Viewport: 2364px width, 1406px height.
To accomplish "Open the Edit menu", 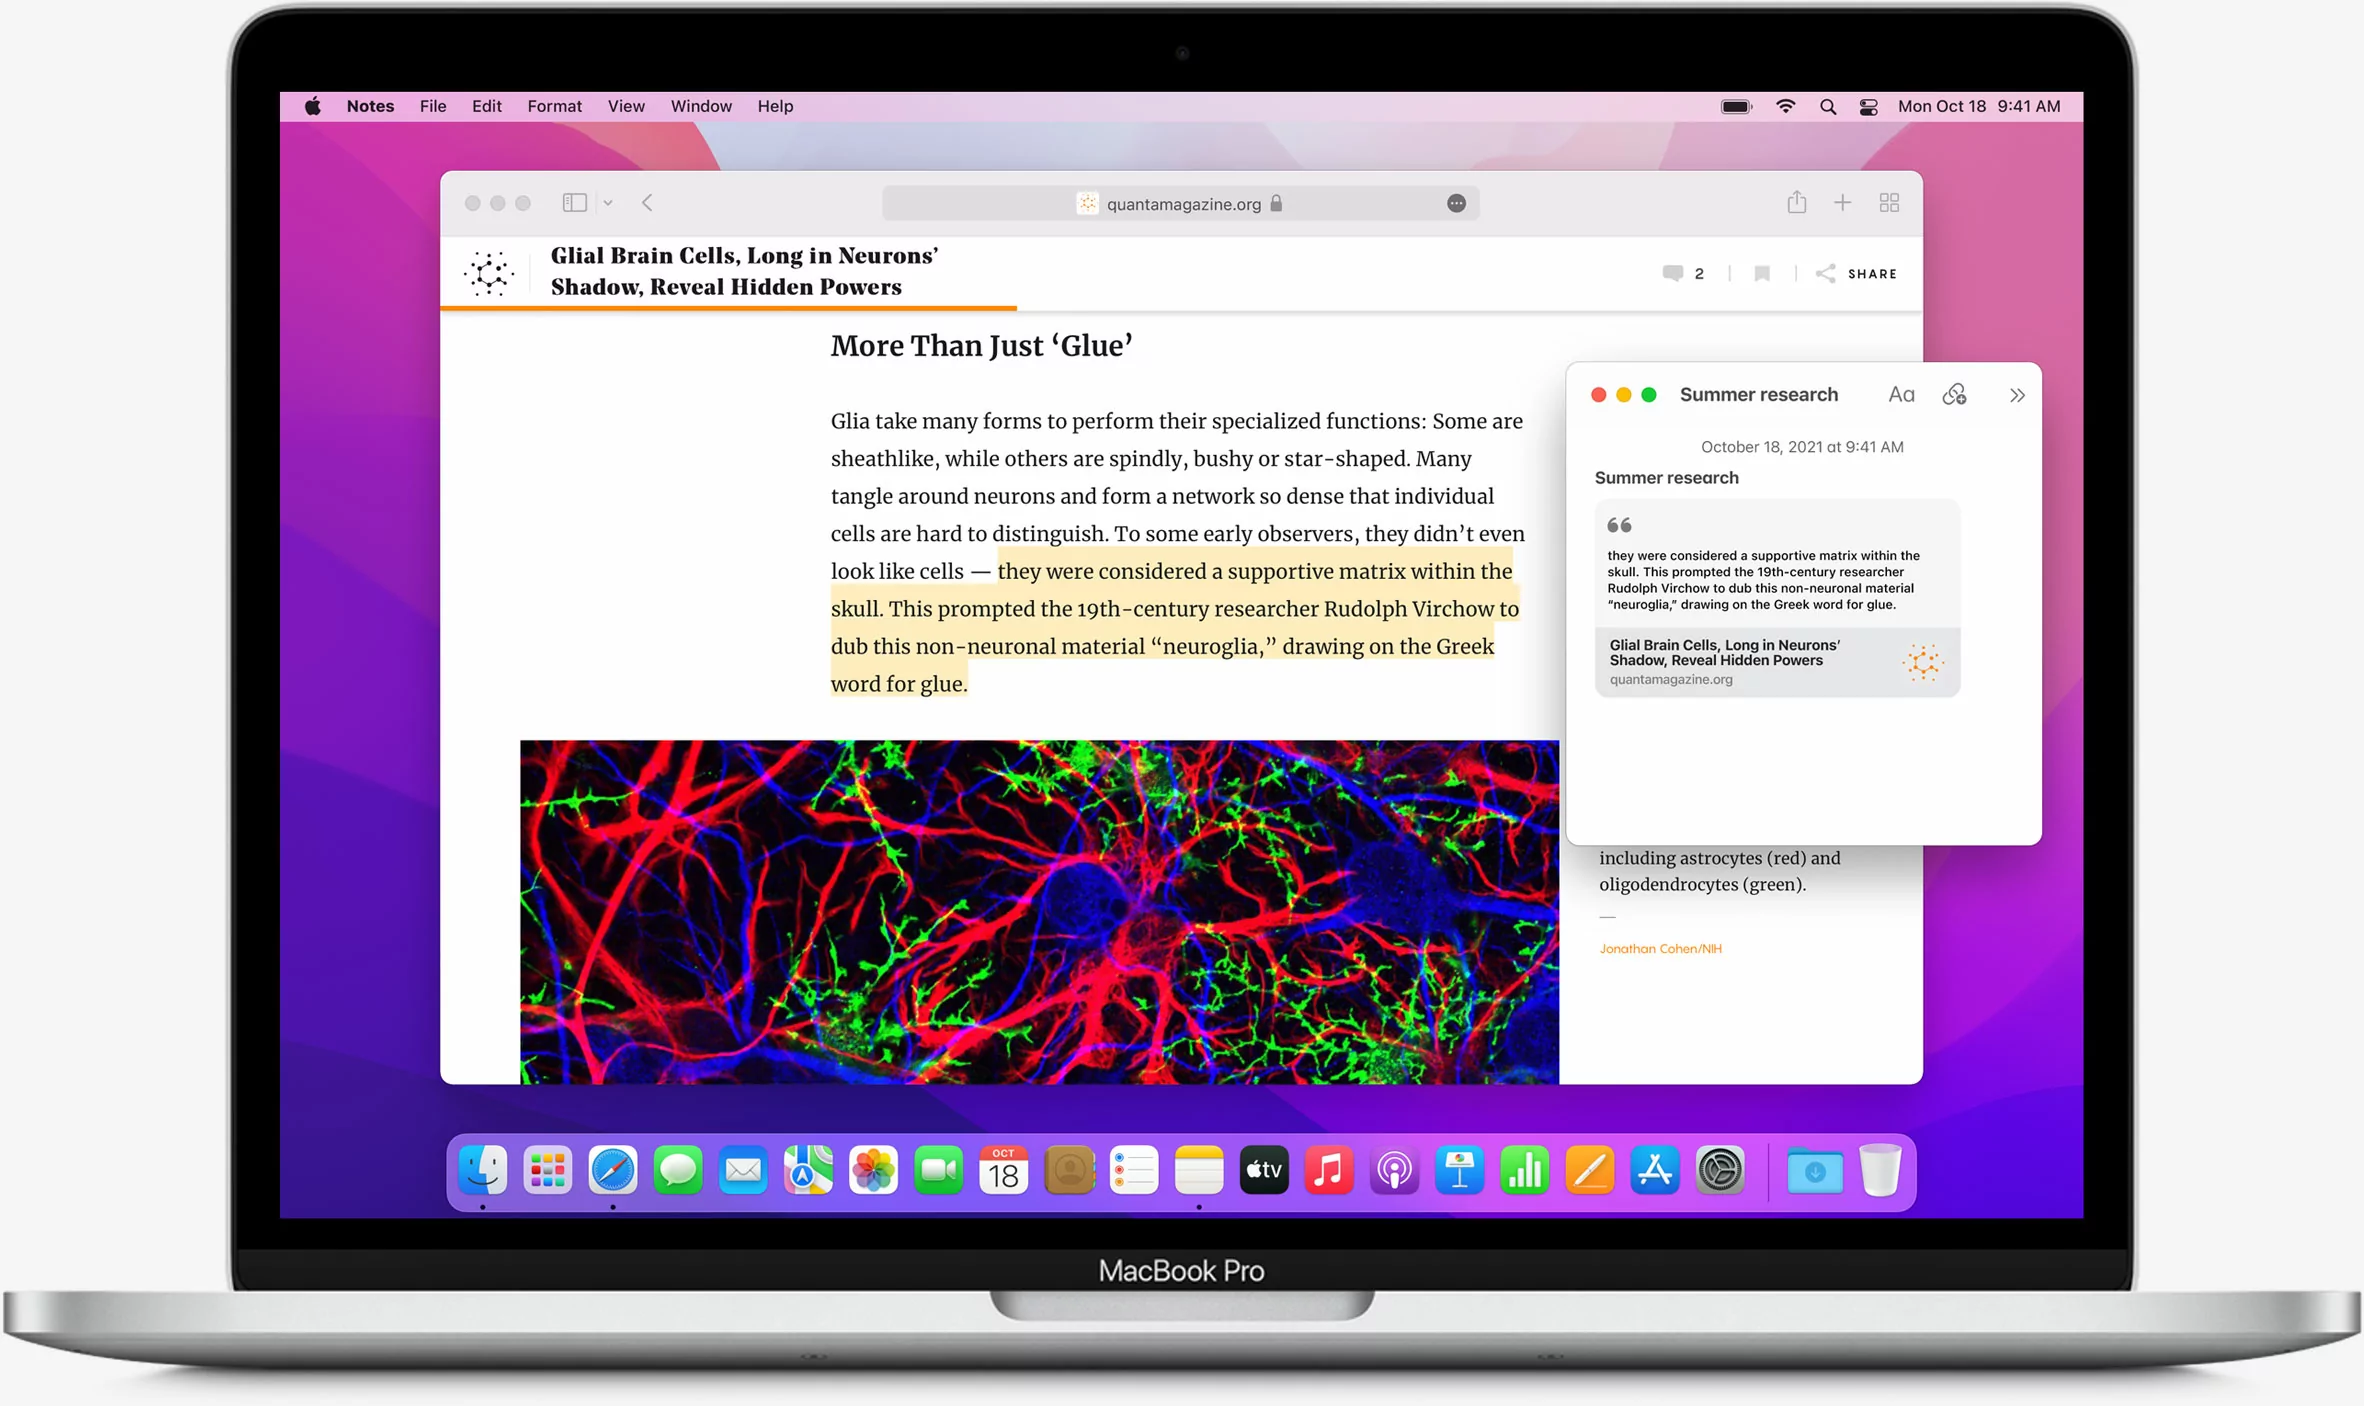I will pos(487,106).
